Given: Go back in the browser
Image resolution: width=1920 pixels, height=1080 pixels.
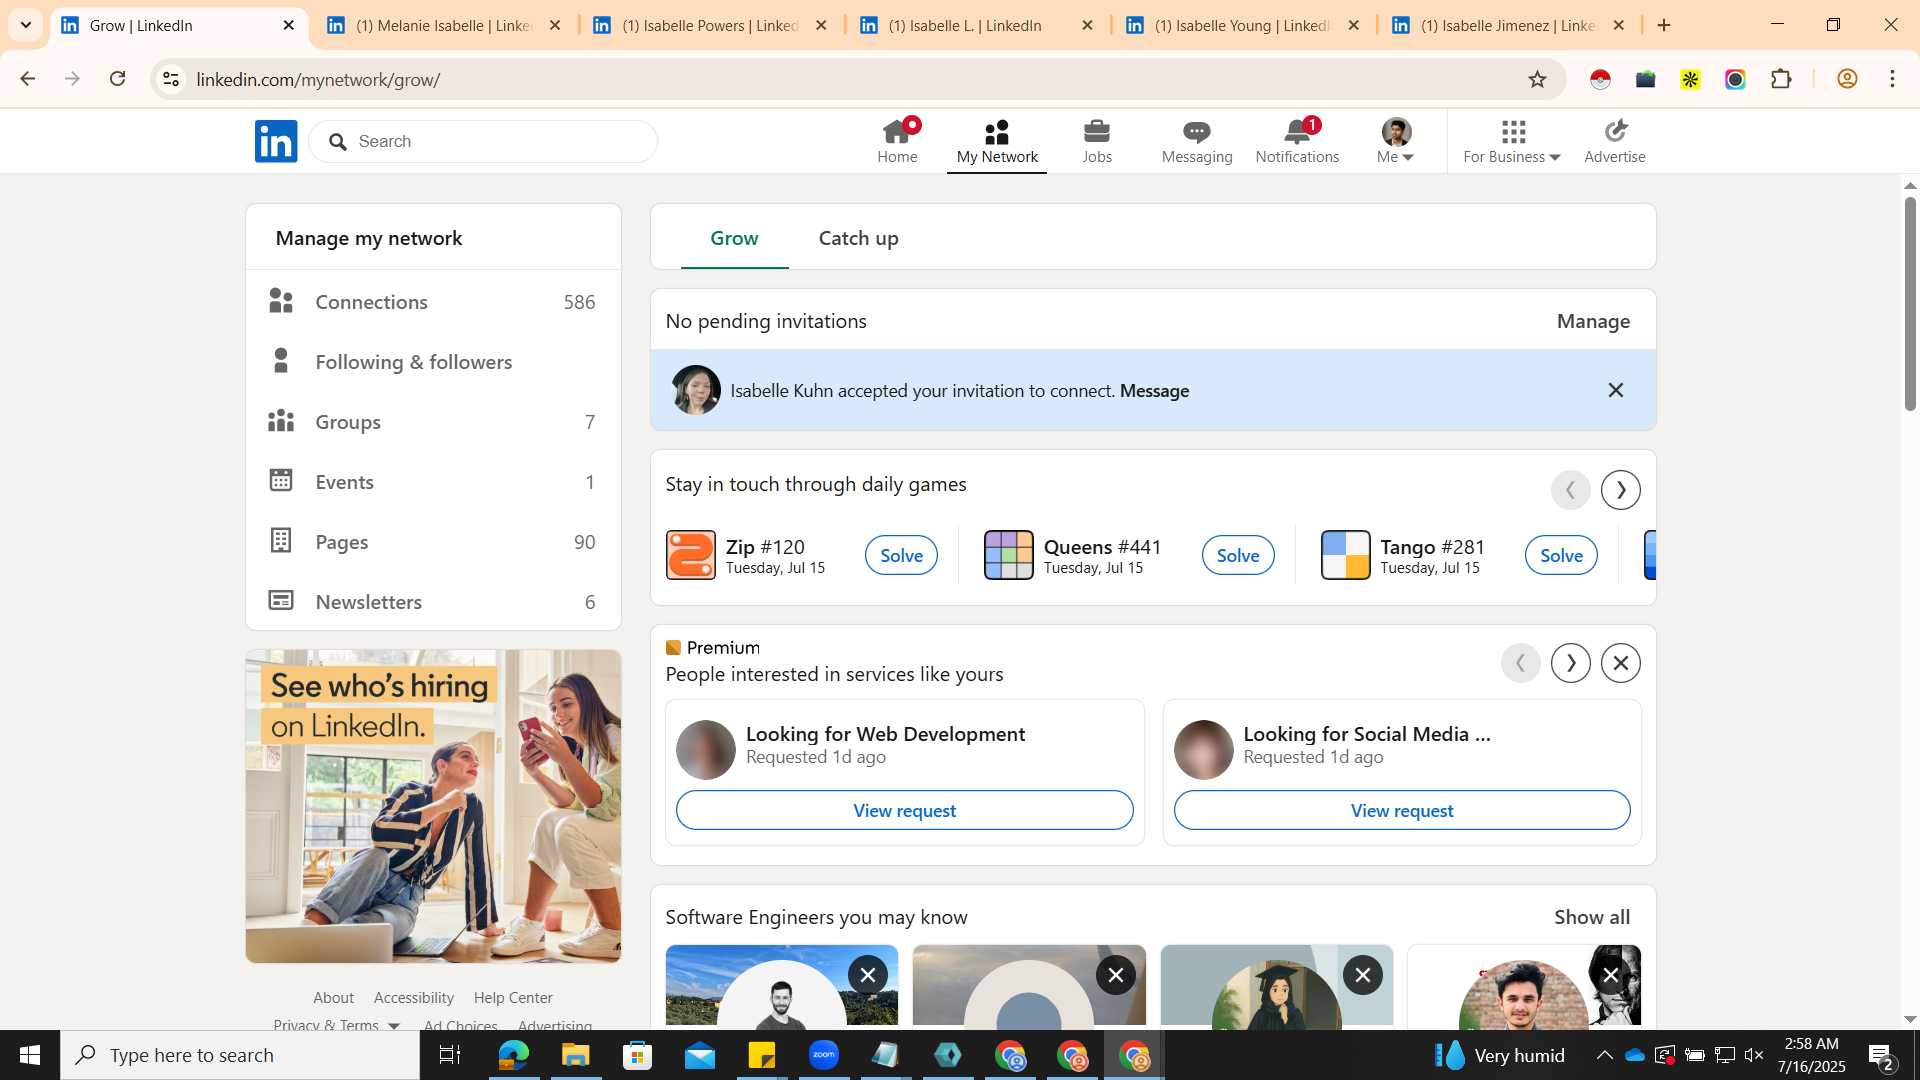Looking at the screenshot, I should pyautogui.click(x=28, y=79).
